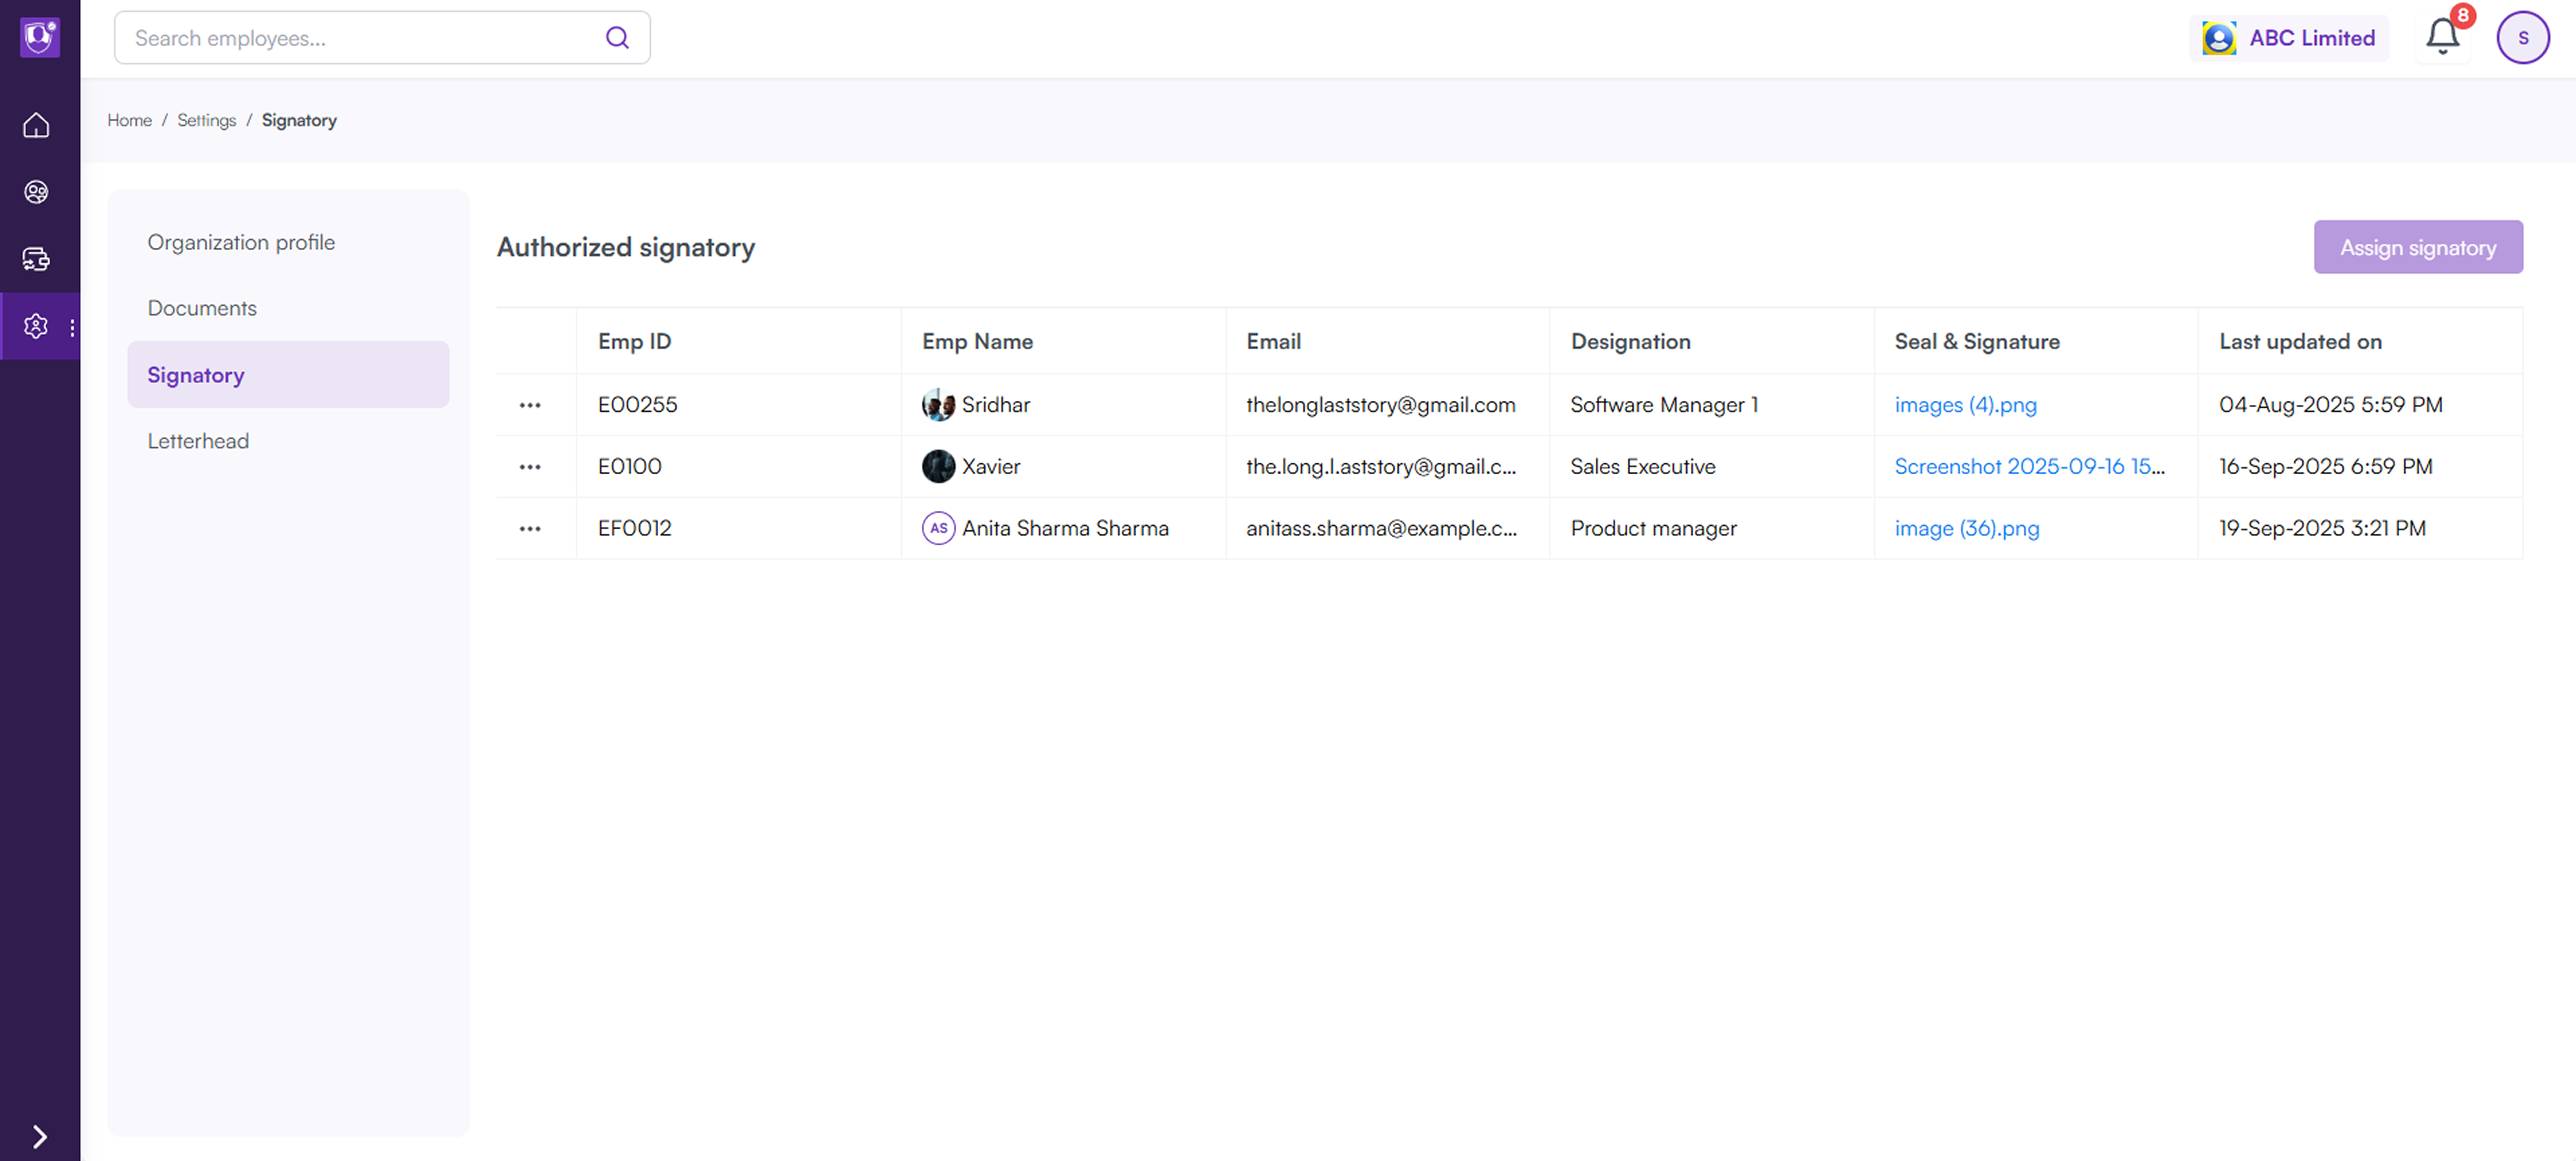This screenshot has height=1161, width=2576.
Task: Click the search magnifier icon
Action: [x=616, y=37]
